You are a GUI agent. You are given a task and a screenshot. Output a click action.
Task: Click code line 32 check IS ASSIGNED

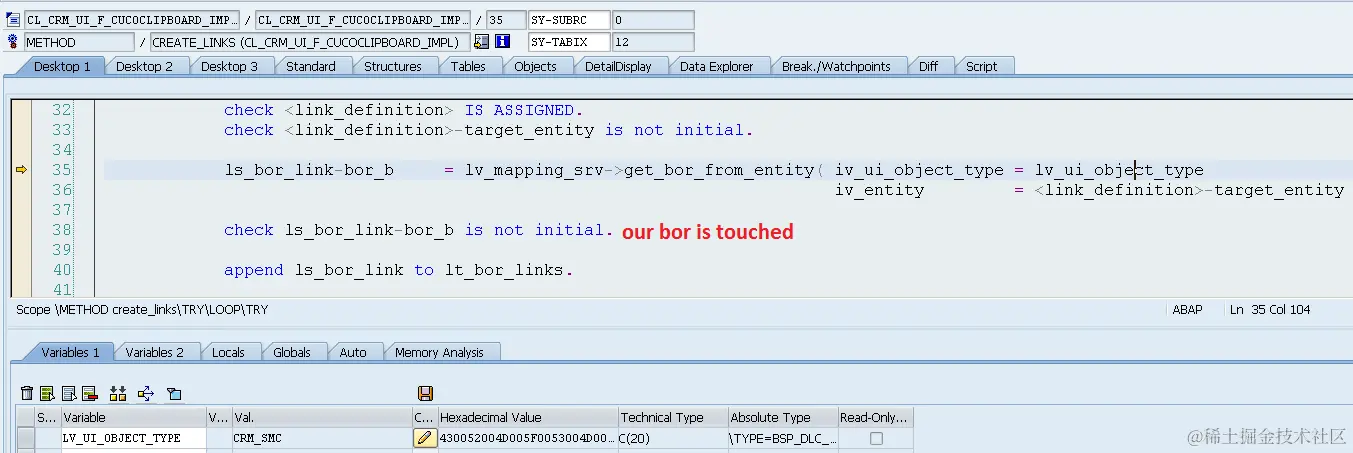[x=404, y=110]
